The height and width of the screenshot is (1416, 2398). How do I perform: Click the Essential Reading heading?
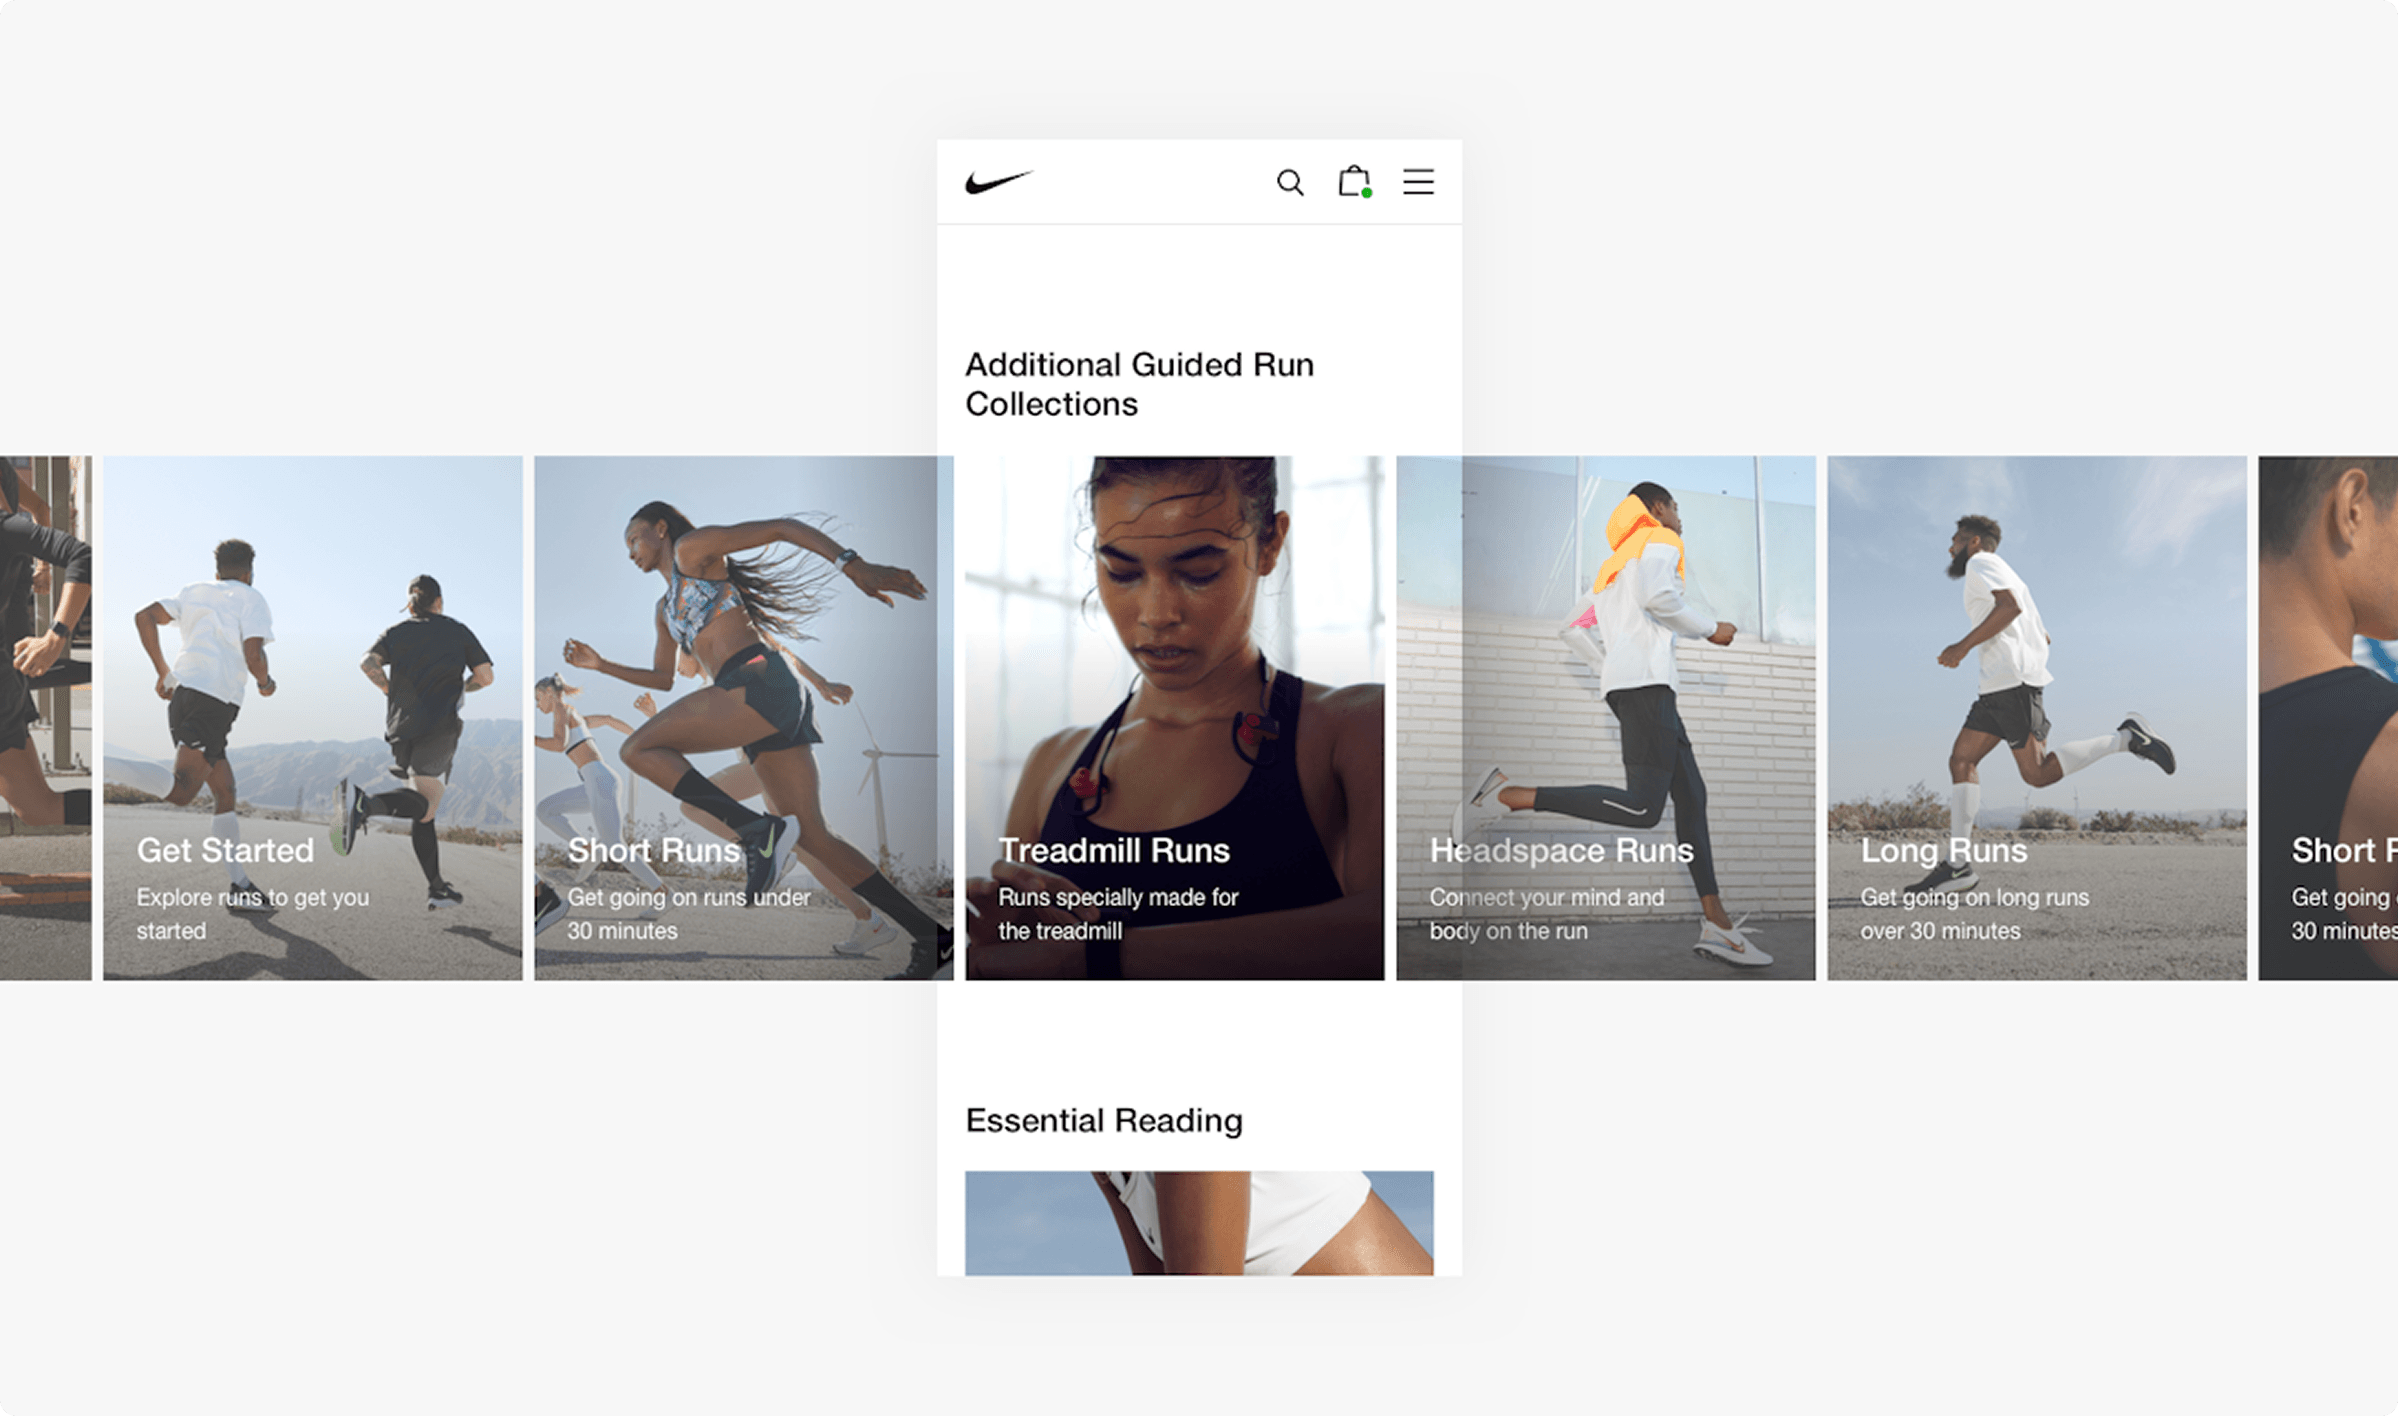coord(1103,1120)
